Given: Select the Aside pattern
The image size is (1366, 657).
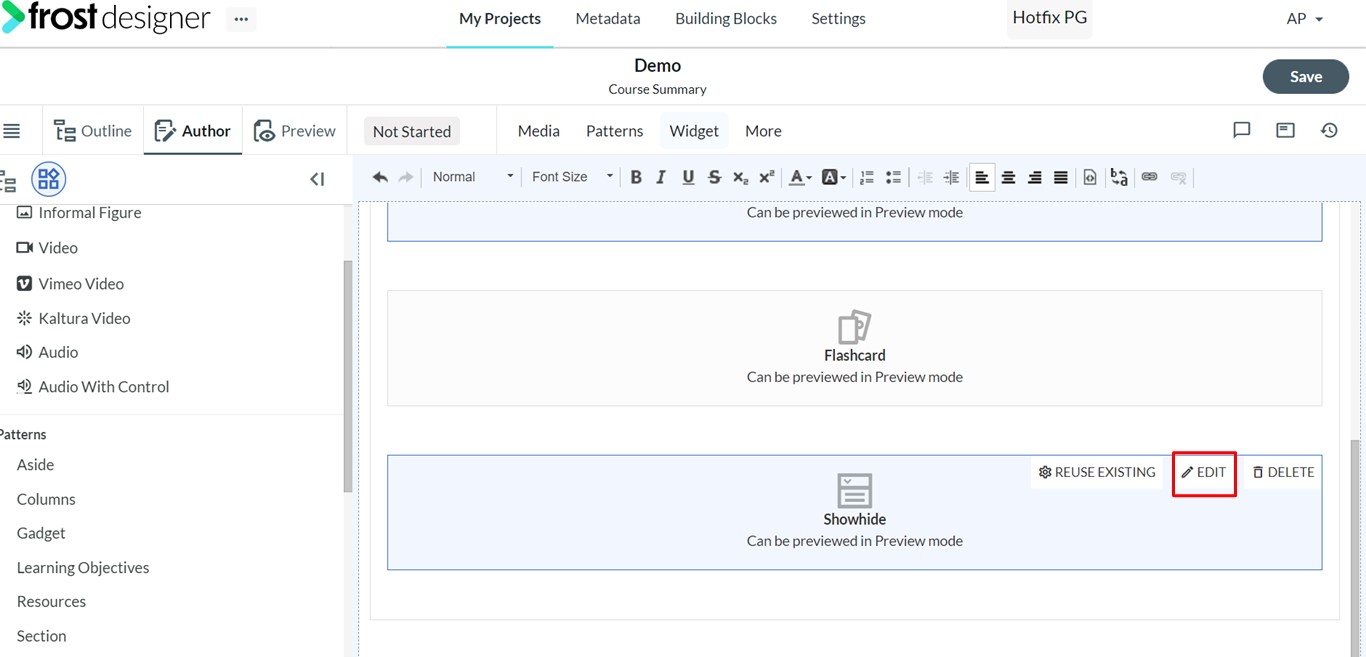Looking at the screenshot, I should [35, 464].
